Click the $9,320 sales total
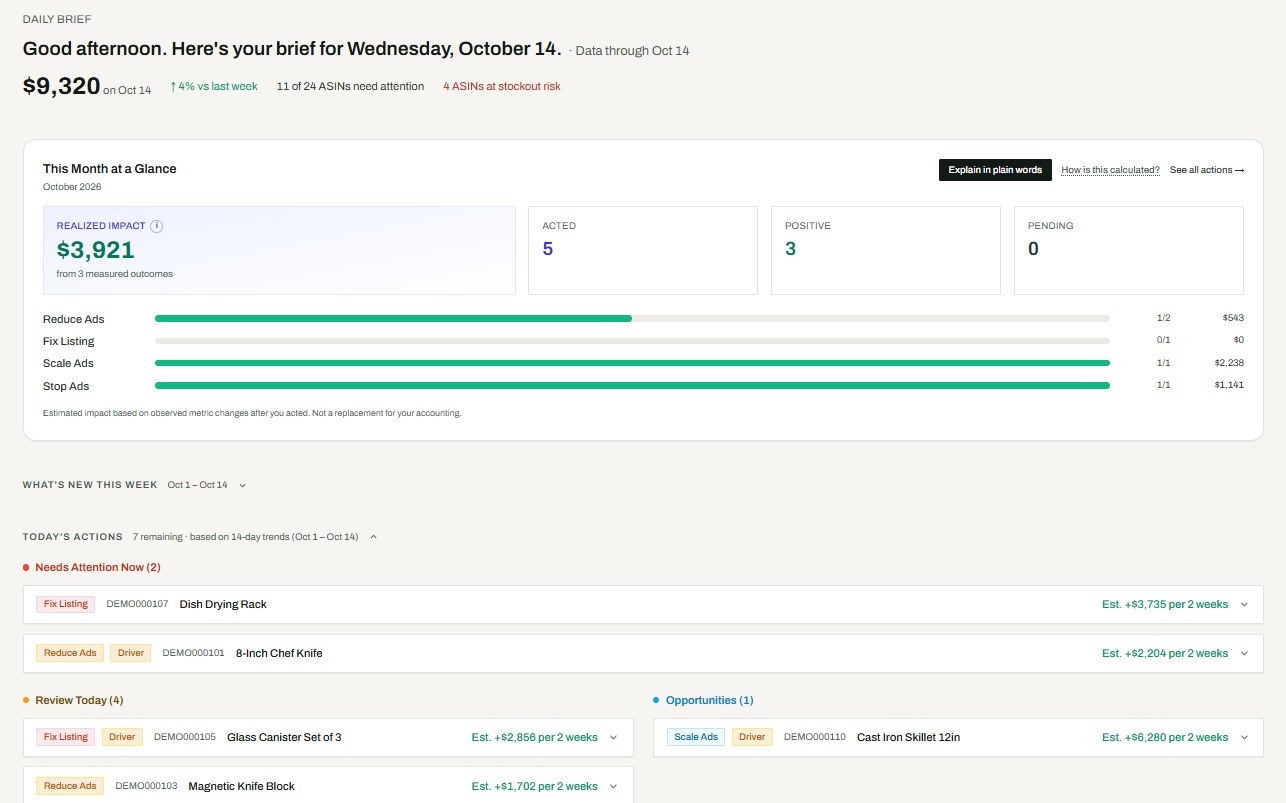 point(61,86)
